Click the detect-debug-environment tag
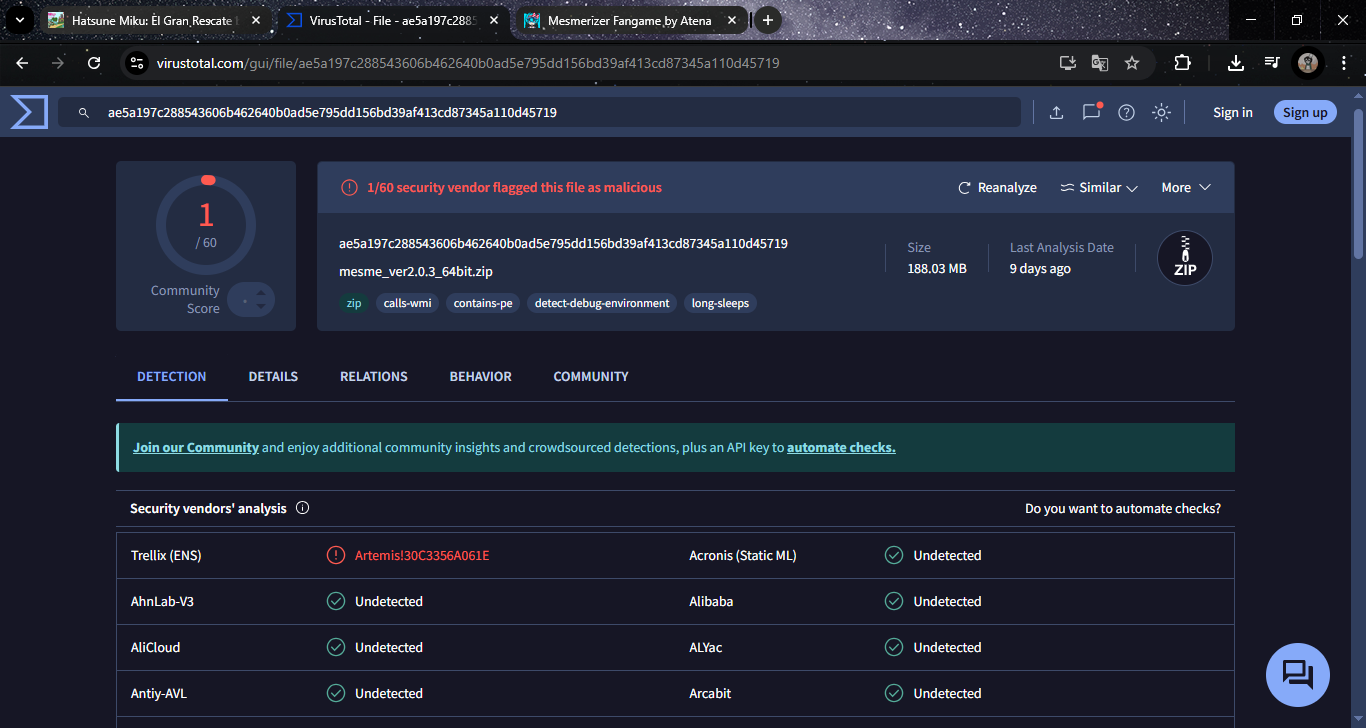 (x=602, y=303)
